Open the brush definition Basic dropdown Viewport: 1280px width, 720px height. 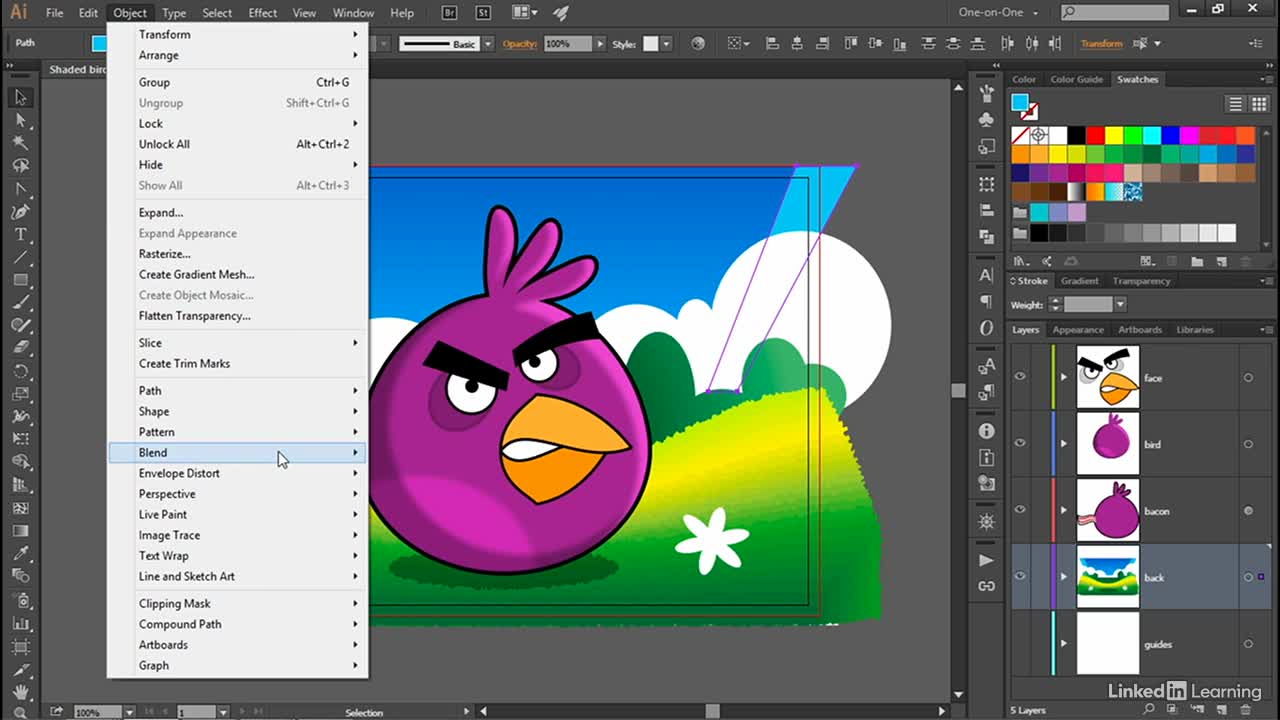[488, 44]
